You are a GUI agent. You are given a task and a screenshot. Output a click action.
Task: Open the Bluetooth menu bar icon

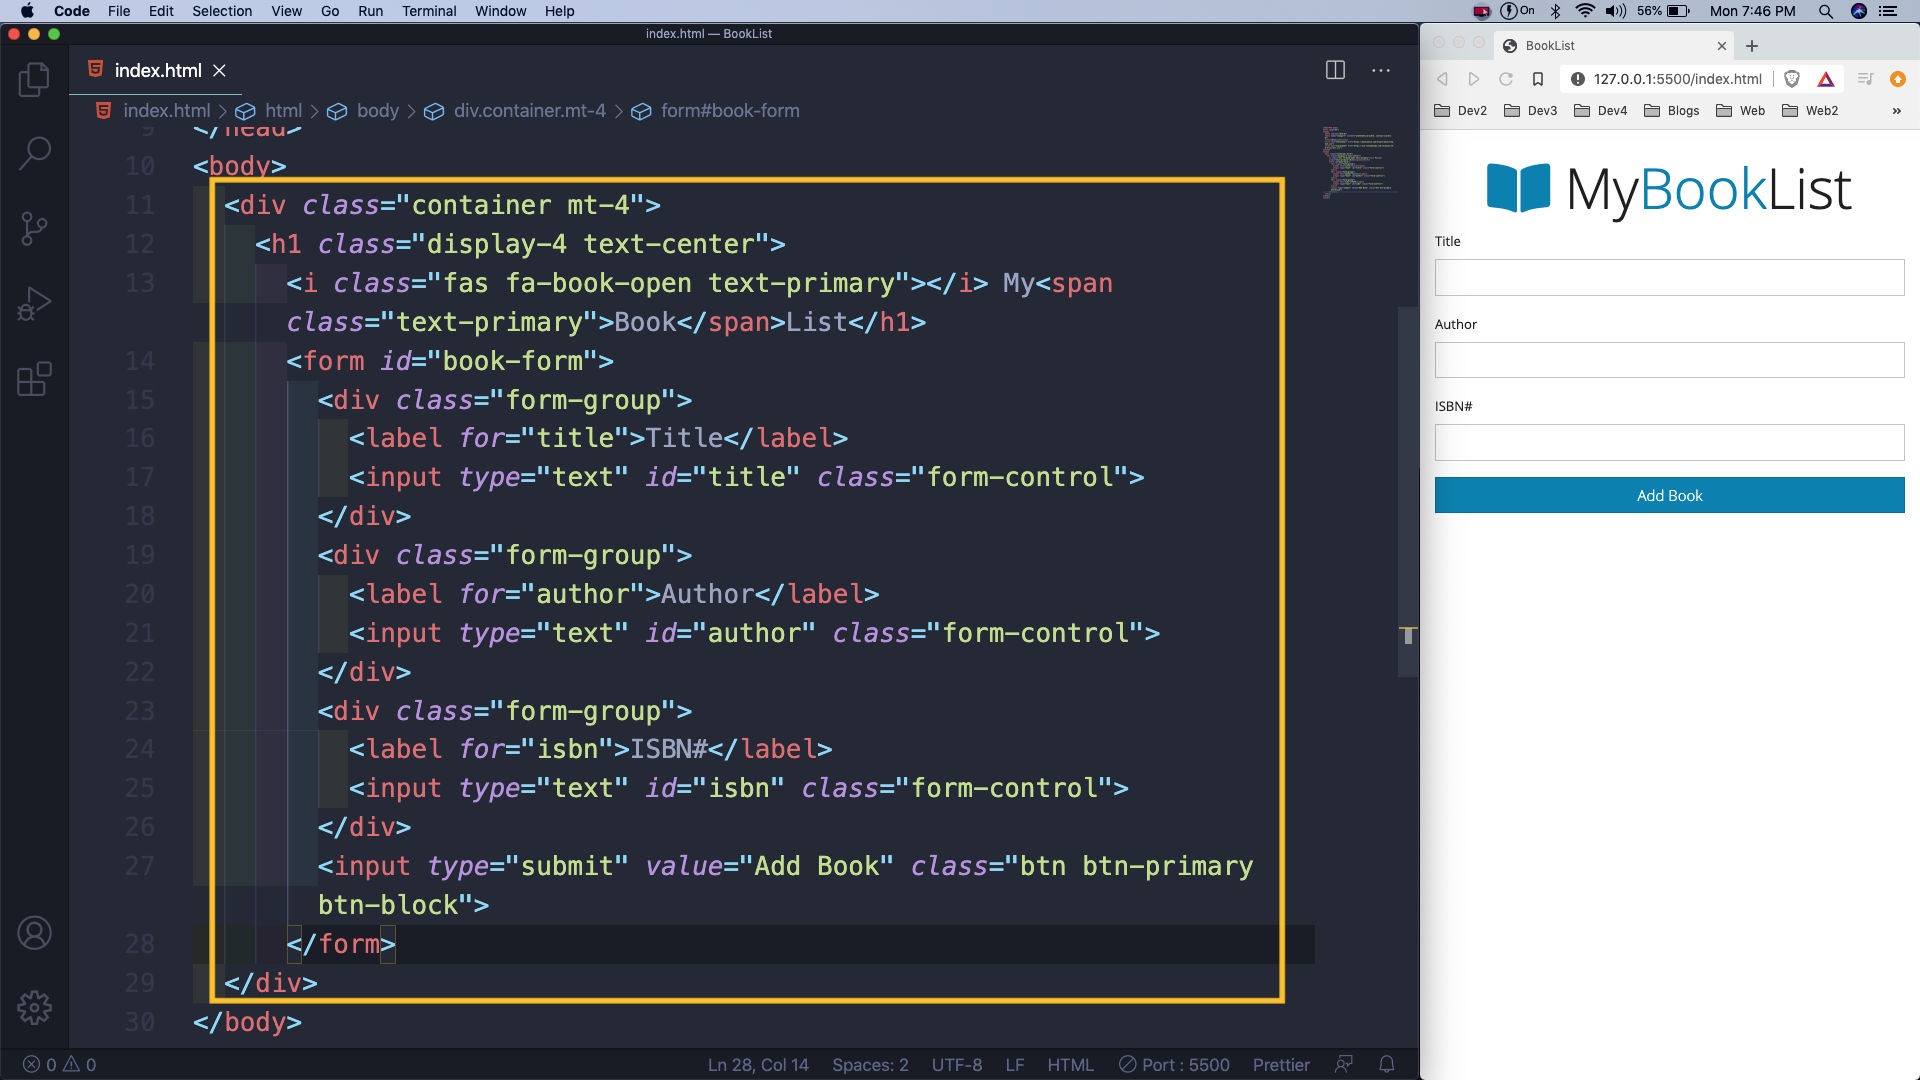point(1555,11)
